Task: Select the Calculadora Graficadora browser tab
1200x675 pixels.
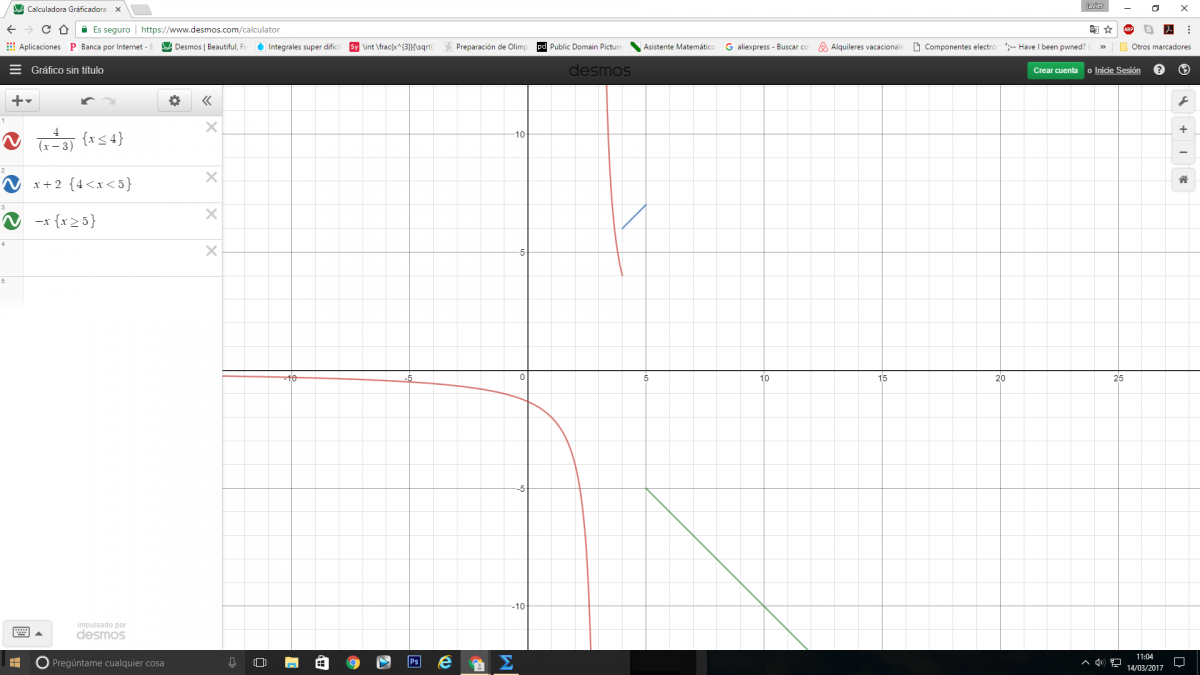Action: click(65, 9)
